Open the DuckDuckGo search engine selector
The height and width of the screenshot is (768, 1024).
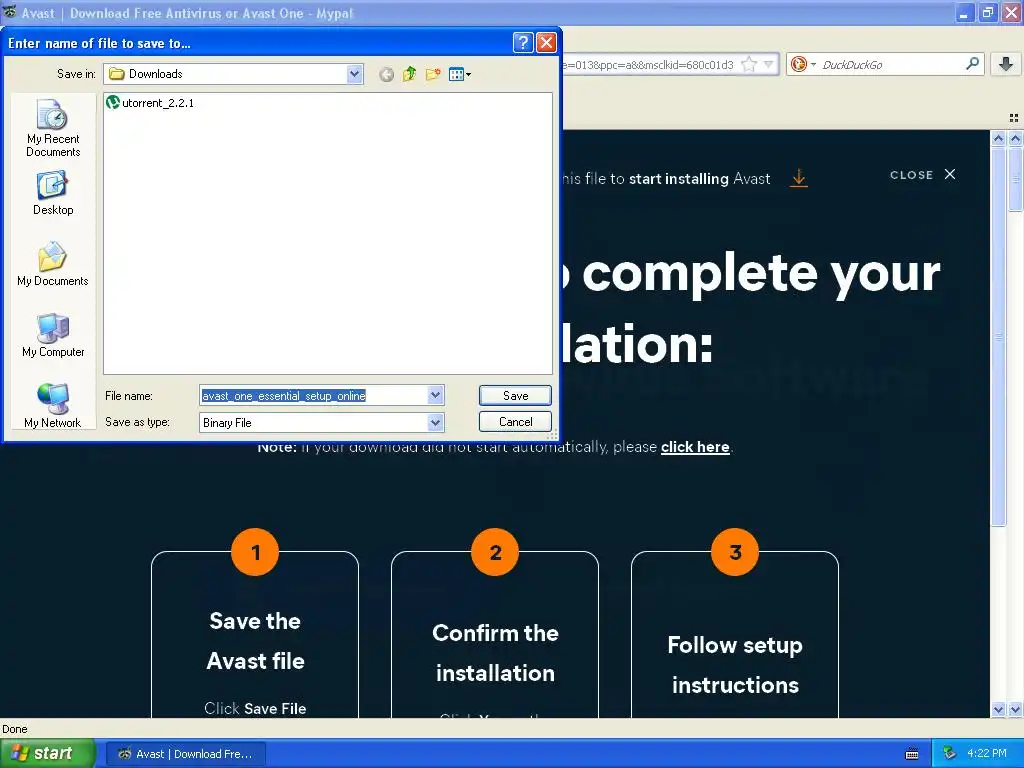803,64
